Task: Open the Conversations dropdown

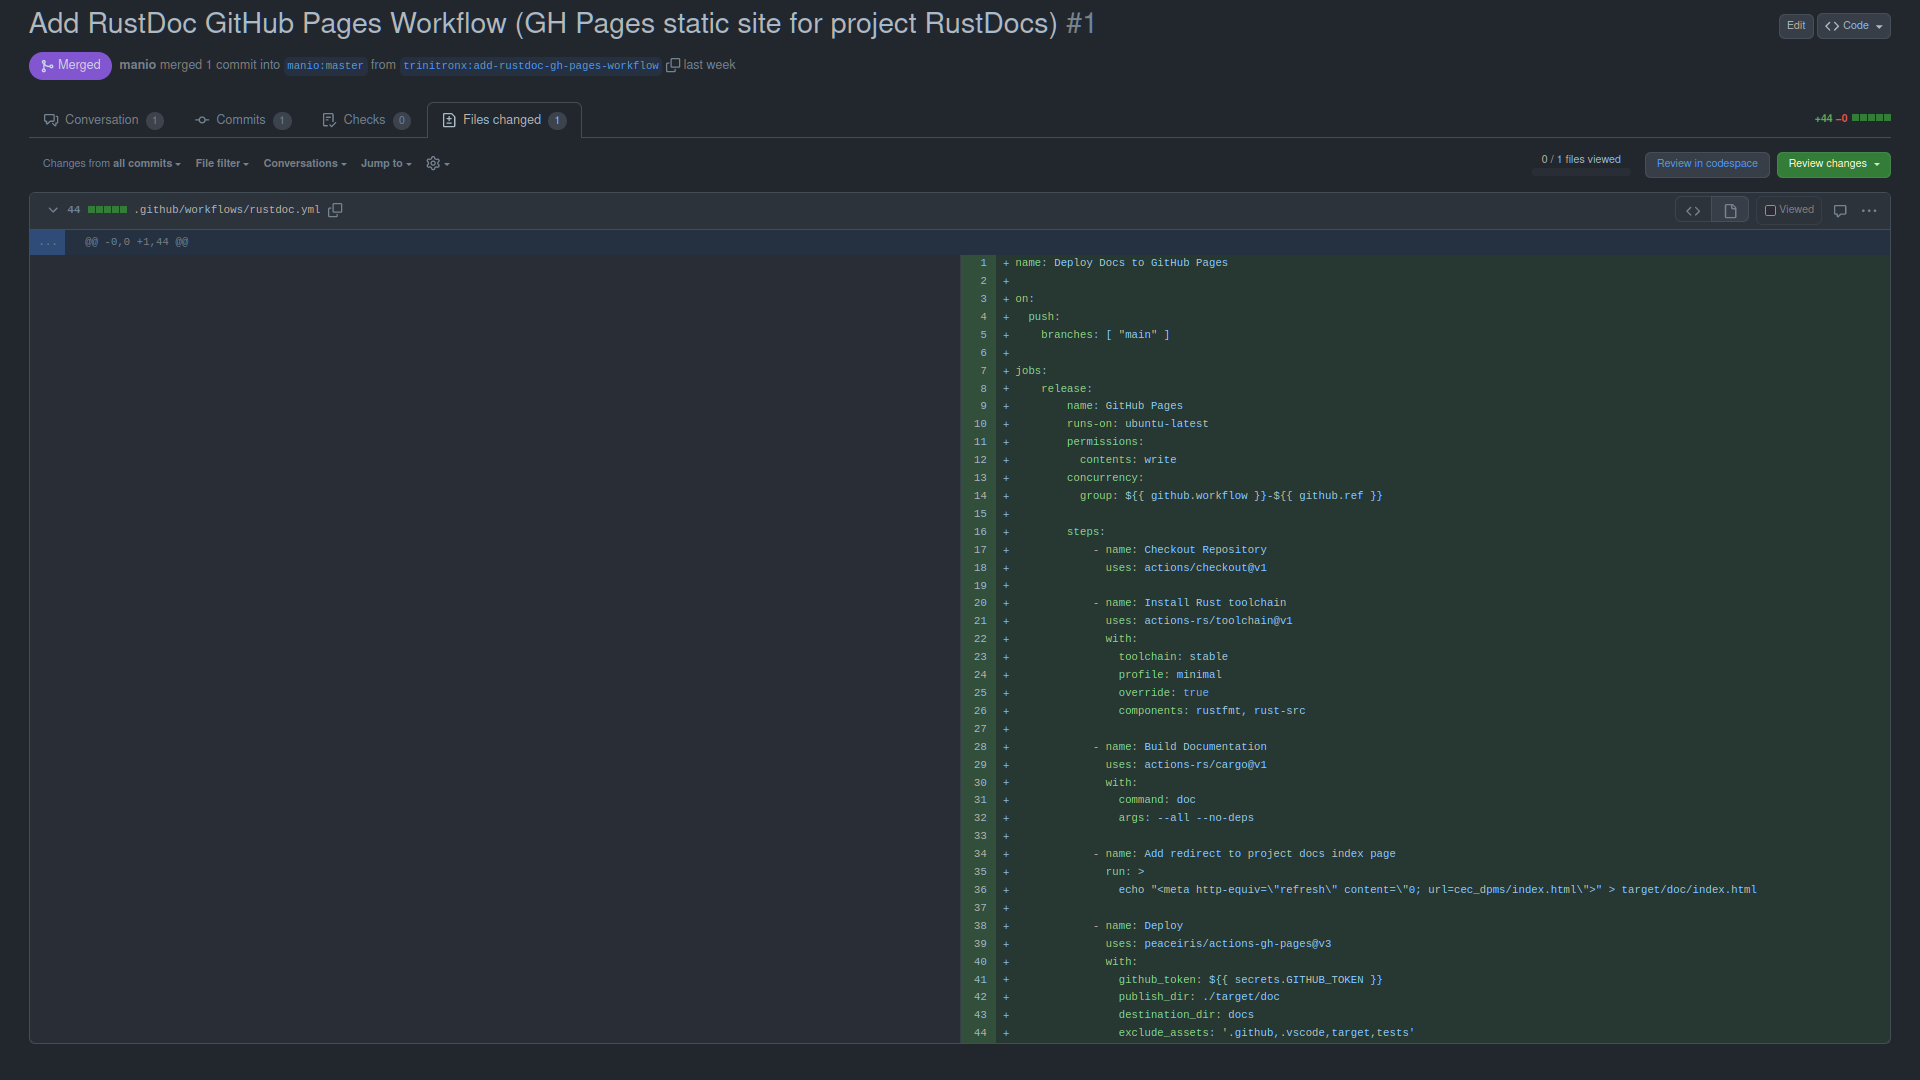Action: click(304, 164)
